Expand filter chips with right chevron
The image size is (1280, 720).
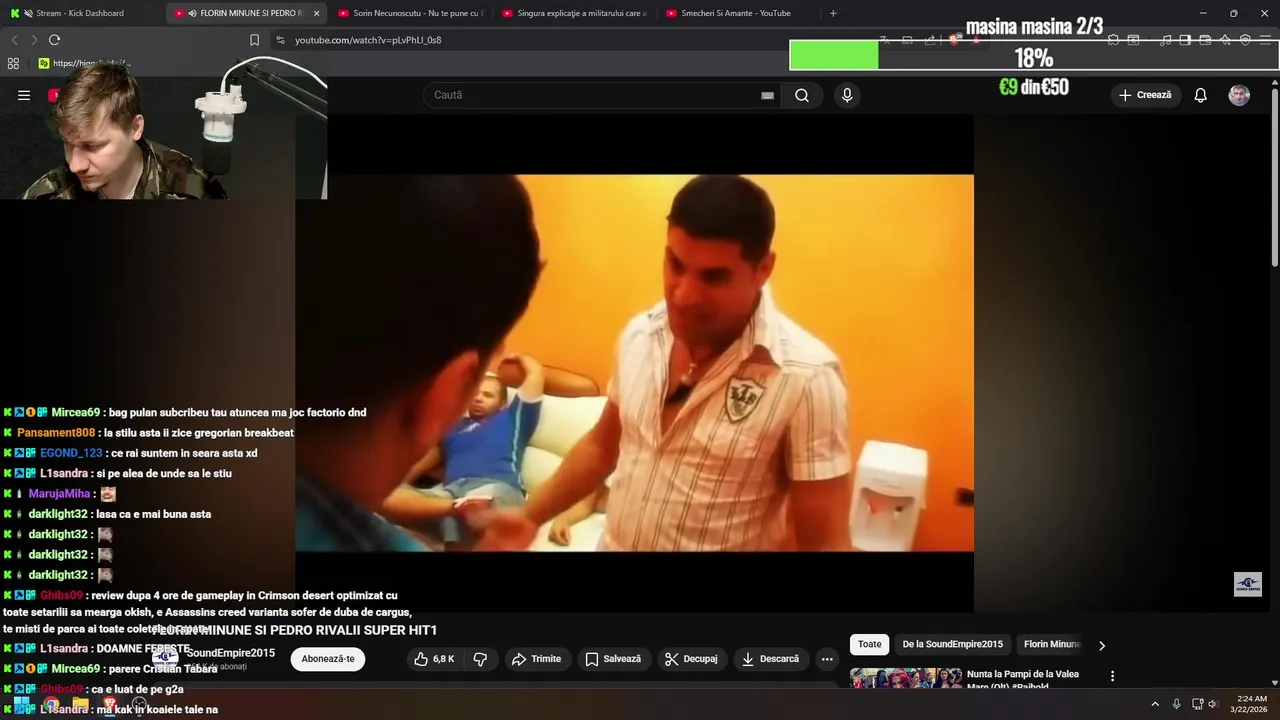[1102, 645]
